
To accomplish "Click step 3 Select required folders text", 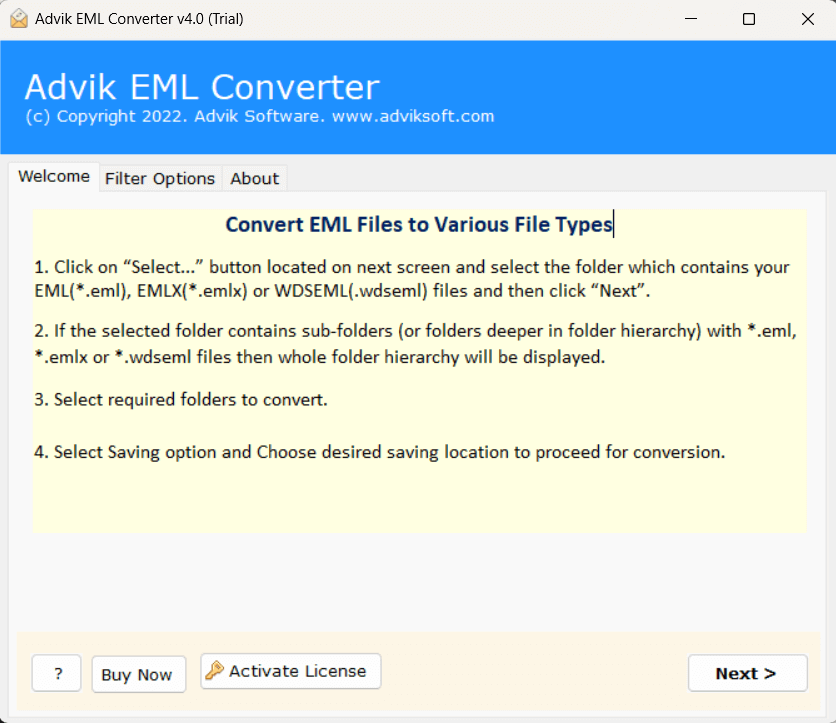I will coord(181,399).
